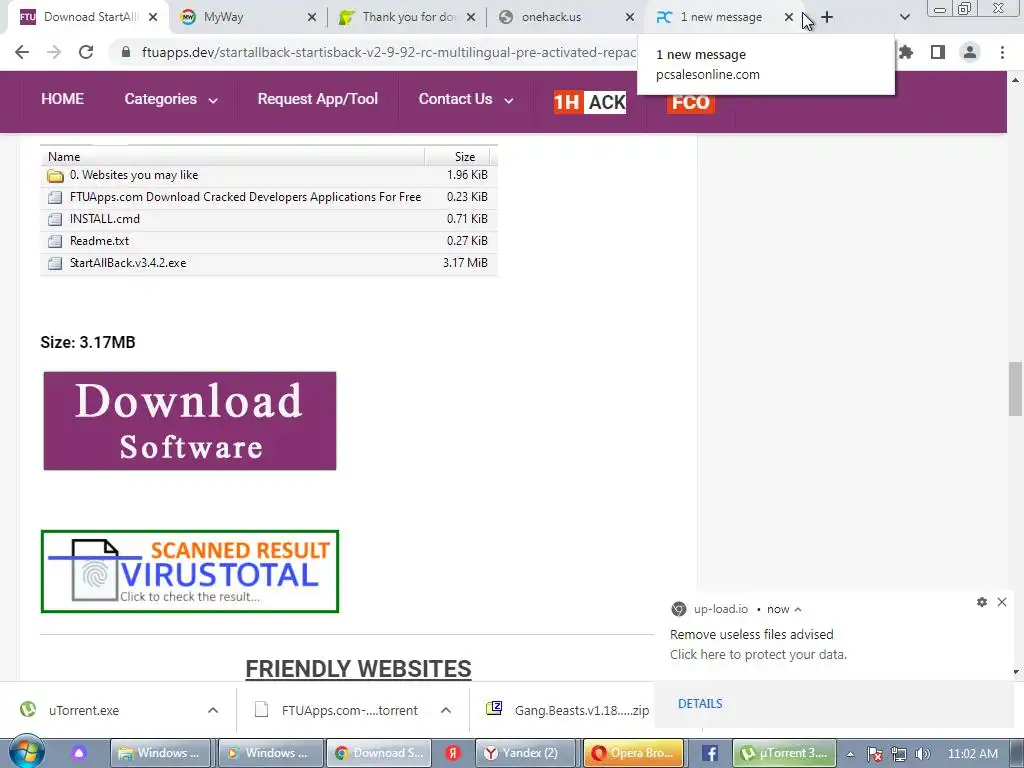Open a new tab with plus button

tap(827, 17)
